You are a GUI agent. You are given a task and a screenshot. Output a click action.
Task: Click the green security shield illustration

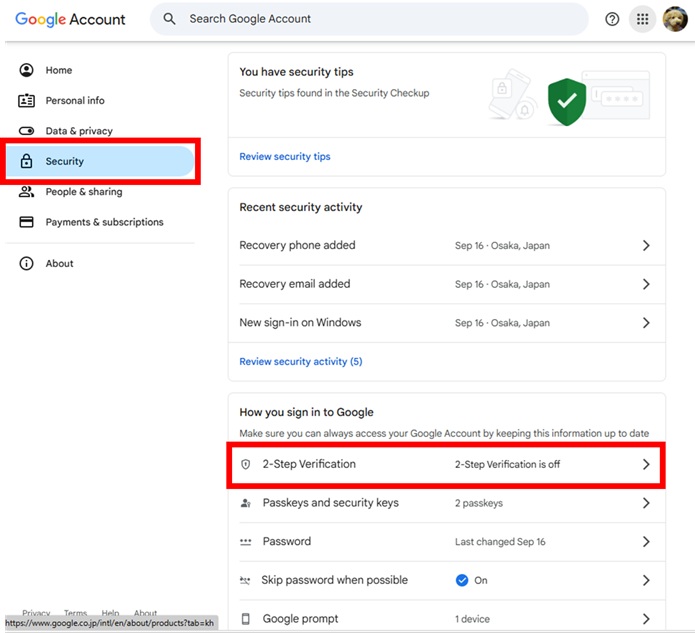click(566, 101)
